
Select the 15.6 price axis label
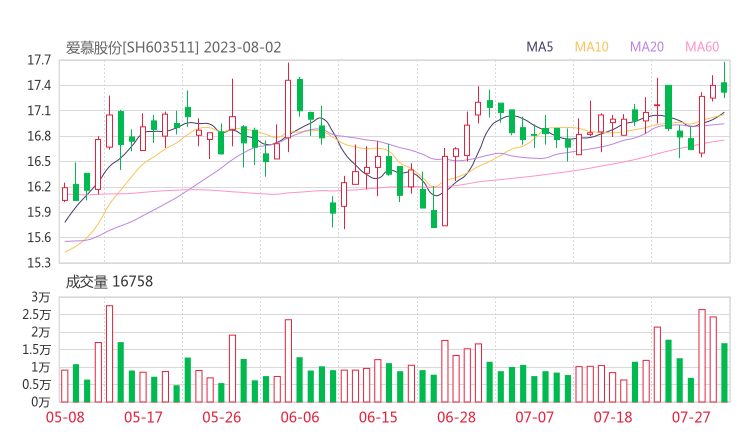tap(39, 237)
